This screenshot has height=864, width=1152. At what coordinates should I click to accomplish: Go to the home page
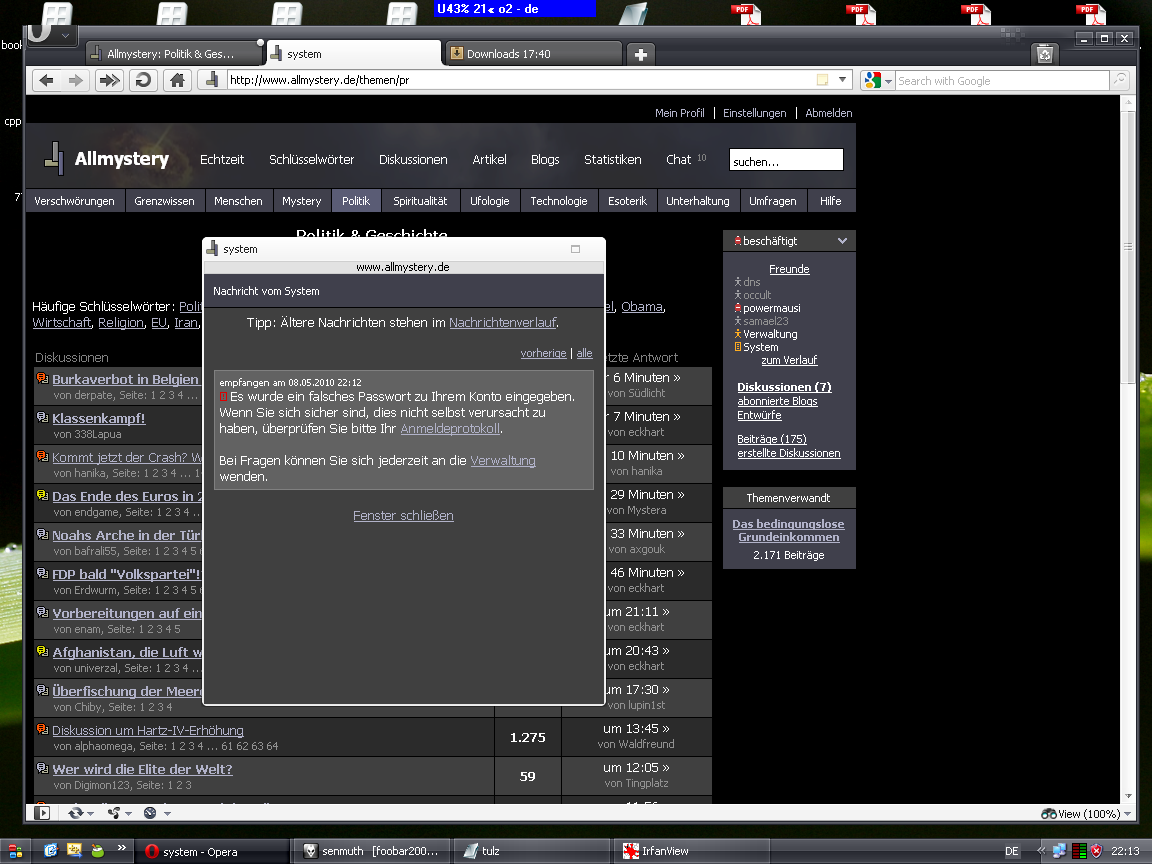coord(177,80)
